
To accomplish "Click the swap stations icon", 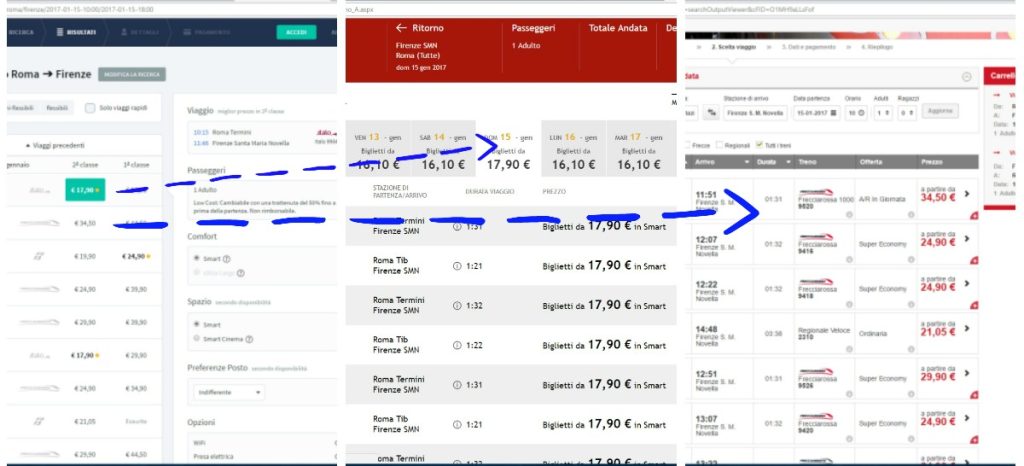I will coord(713,113).
